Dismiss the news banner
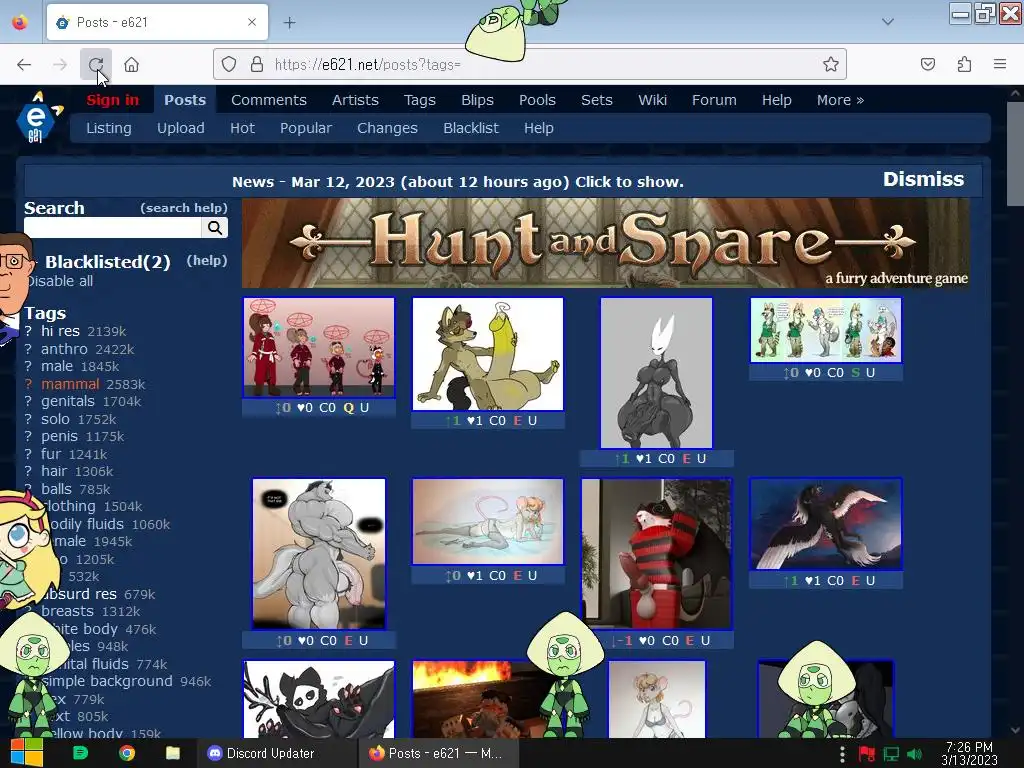Viewport: 1024px width, 768px height. [x=923, y=179]
